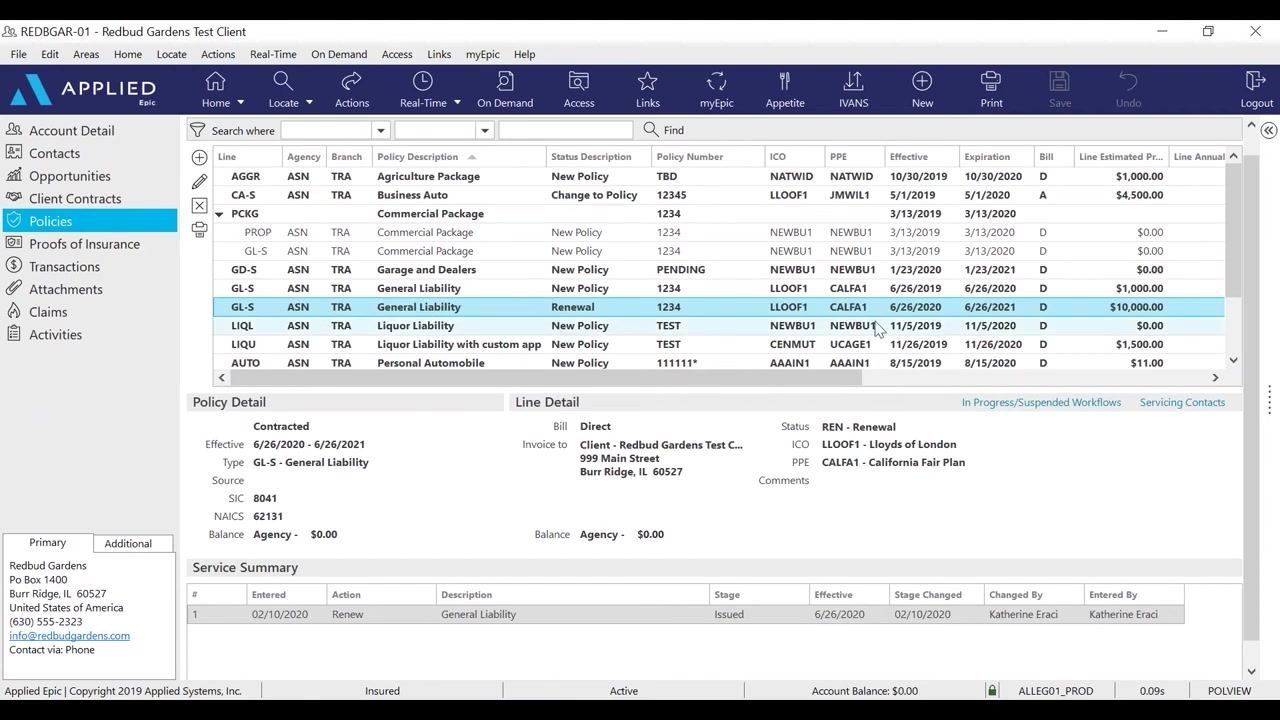The image size is (1280, 720).
Task: Sort by the Policy Description column header
Action: [x=459, y=157]
